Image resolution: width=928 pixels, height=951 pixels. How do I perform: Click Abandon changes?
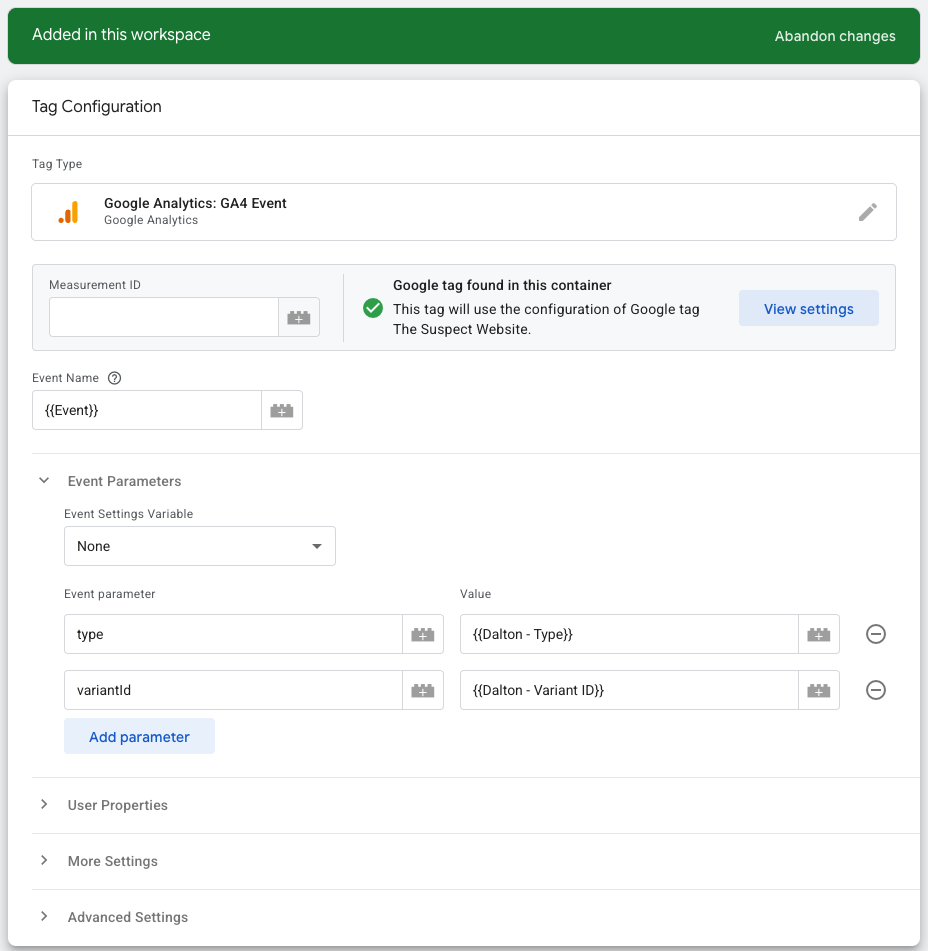(835, 36)
